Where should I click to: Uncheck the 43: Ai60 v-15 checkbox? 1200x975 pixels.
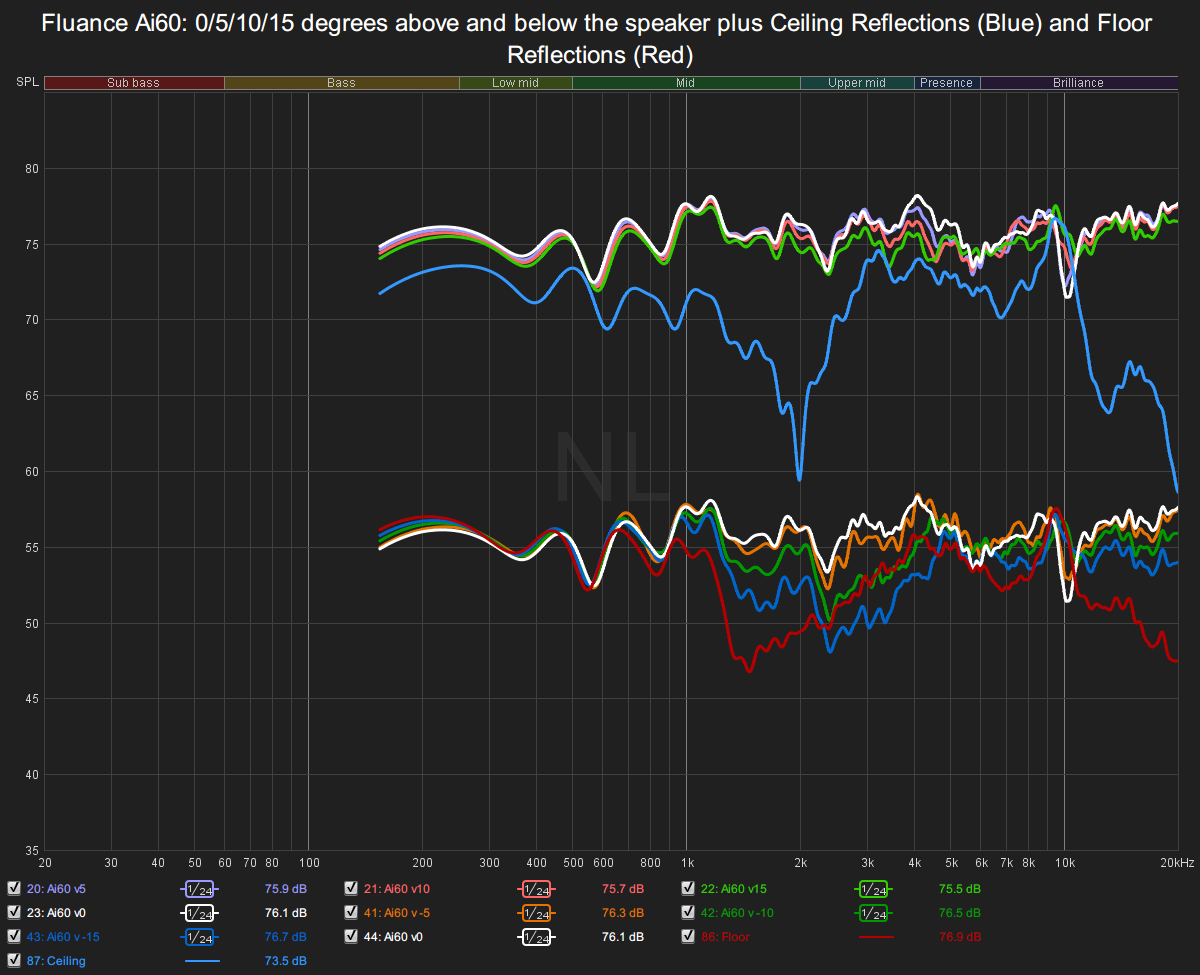[14, 937]
